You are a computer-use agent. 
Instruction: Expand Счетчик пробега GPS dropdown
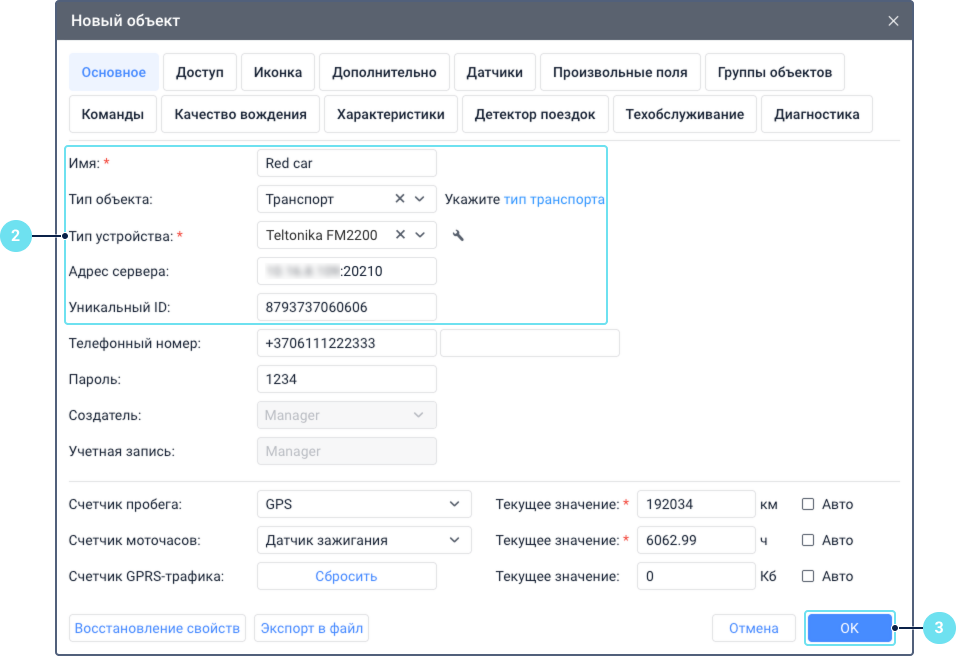454,505
